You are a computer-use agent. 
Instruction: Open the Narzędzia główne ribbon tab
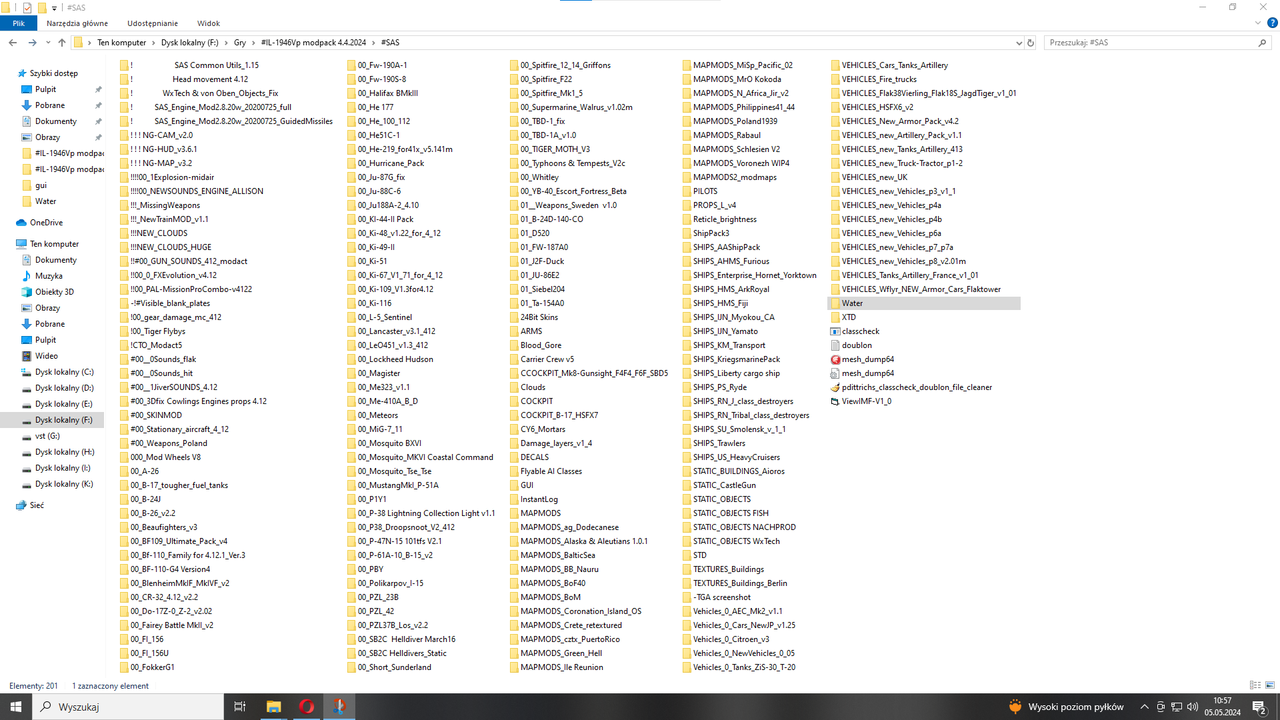coord(75,22)
